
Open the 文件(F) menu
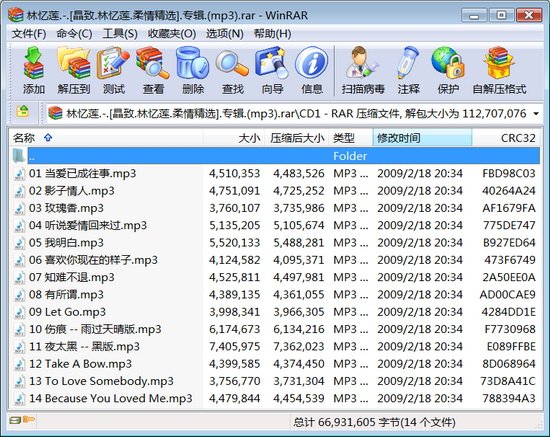tap(29, 34)
